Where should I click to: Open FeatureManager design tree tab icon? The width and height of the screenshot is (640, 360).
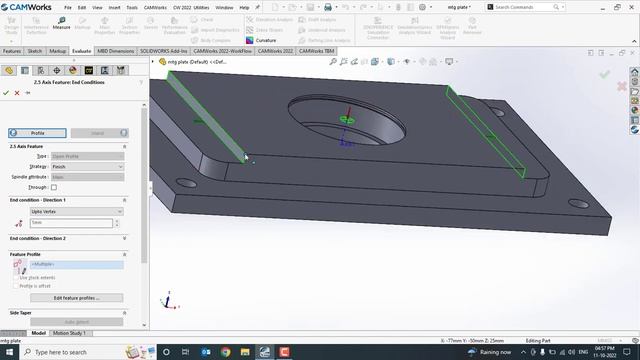point(9,71)
